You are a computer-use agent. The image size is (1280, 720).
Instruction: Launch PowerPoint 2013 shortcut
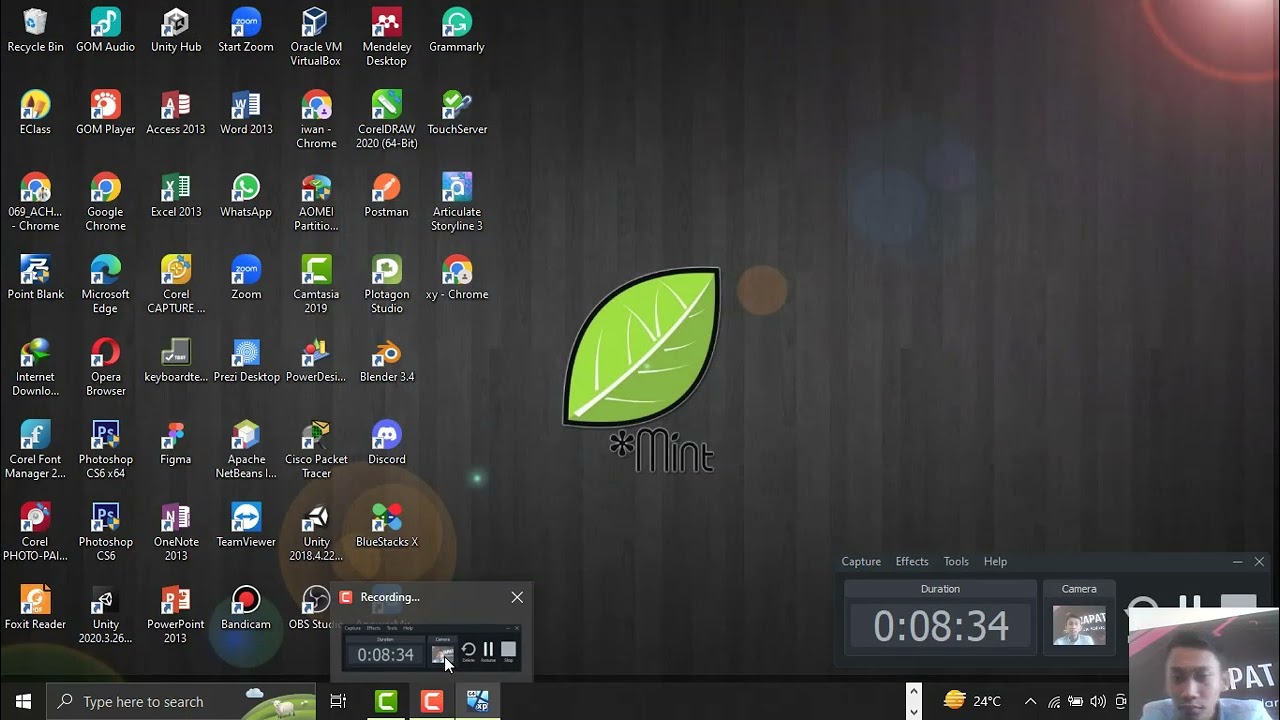pyautogui.click(x=176, y=615)
